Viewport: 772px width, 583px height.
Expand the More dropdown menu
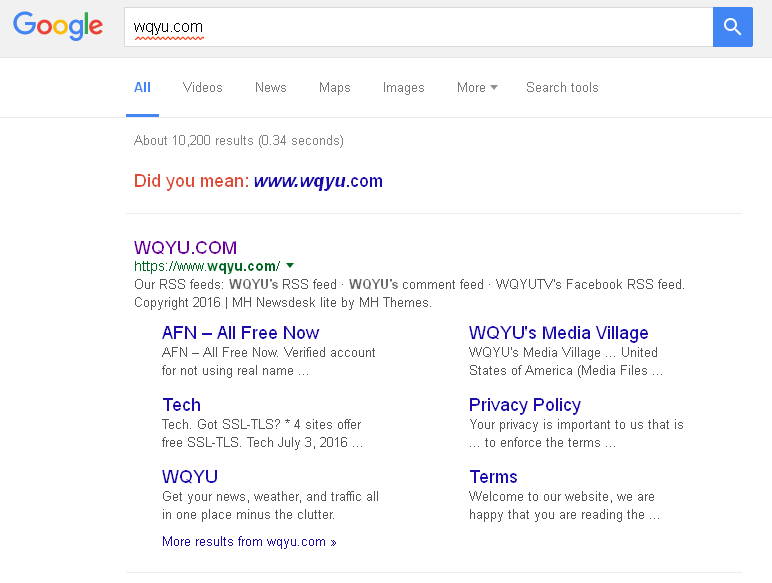[477, 88]
